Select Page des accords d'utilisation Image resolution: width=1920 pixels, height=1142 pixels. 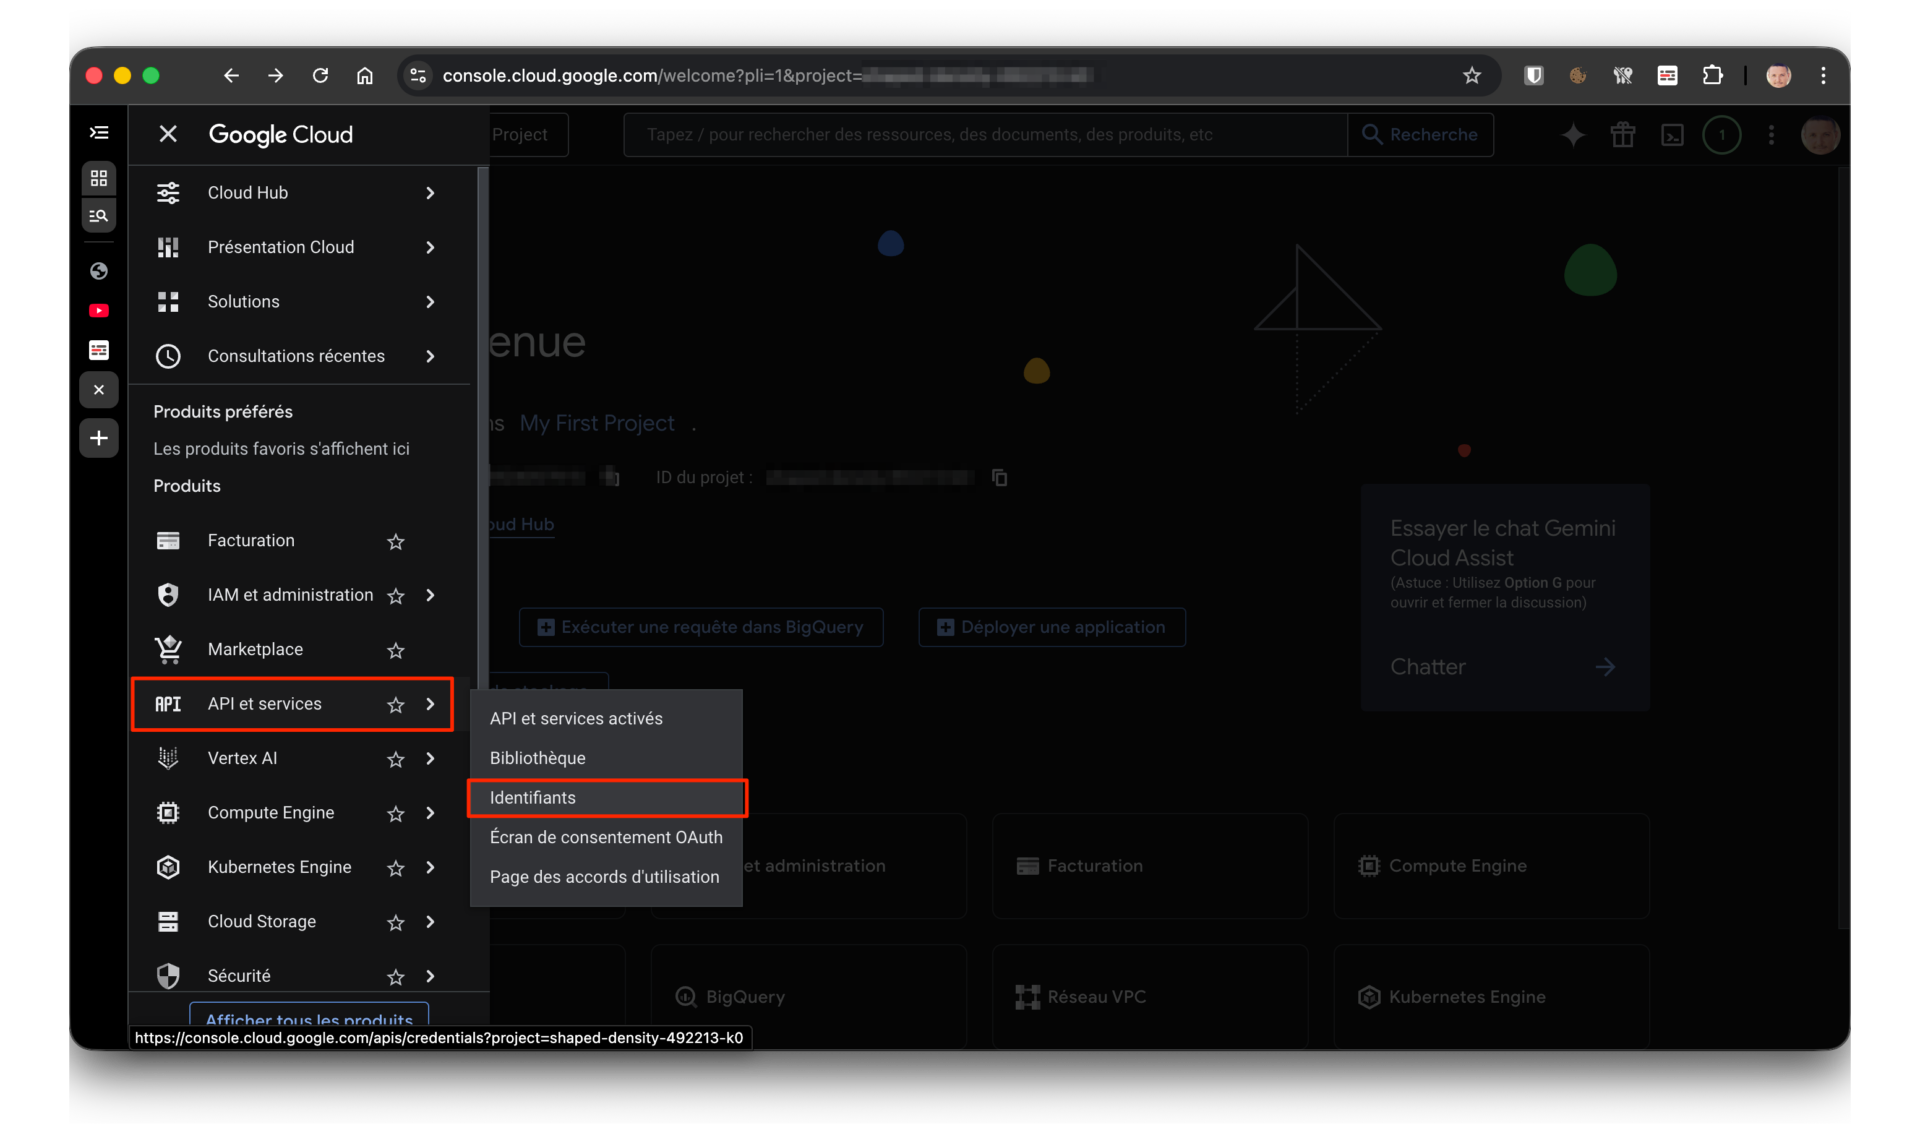click(606, 877)
